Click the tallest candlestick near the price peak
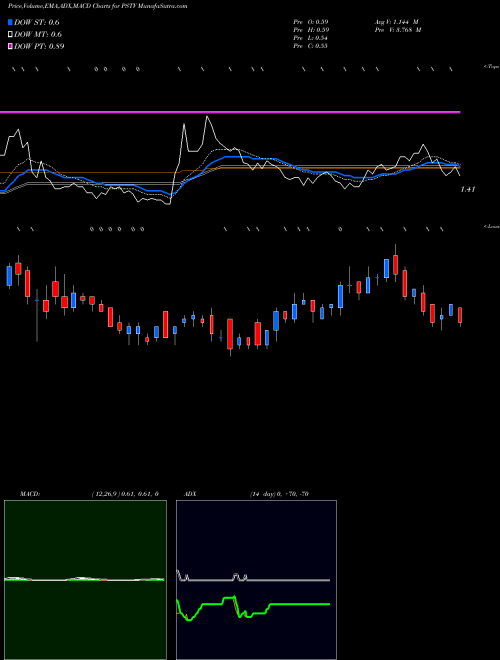 [x=396, y=263]
